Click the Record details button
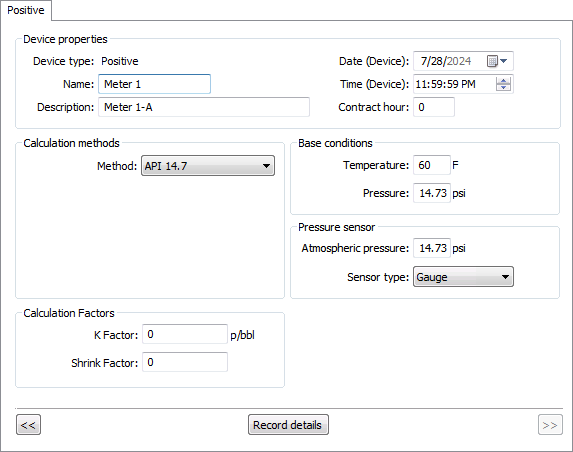The image size is (573, 452). (288, 425)
